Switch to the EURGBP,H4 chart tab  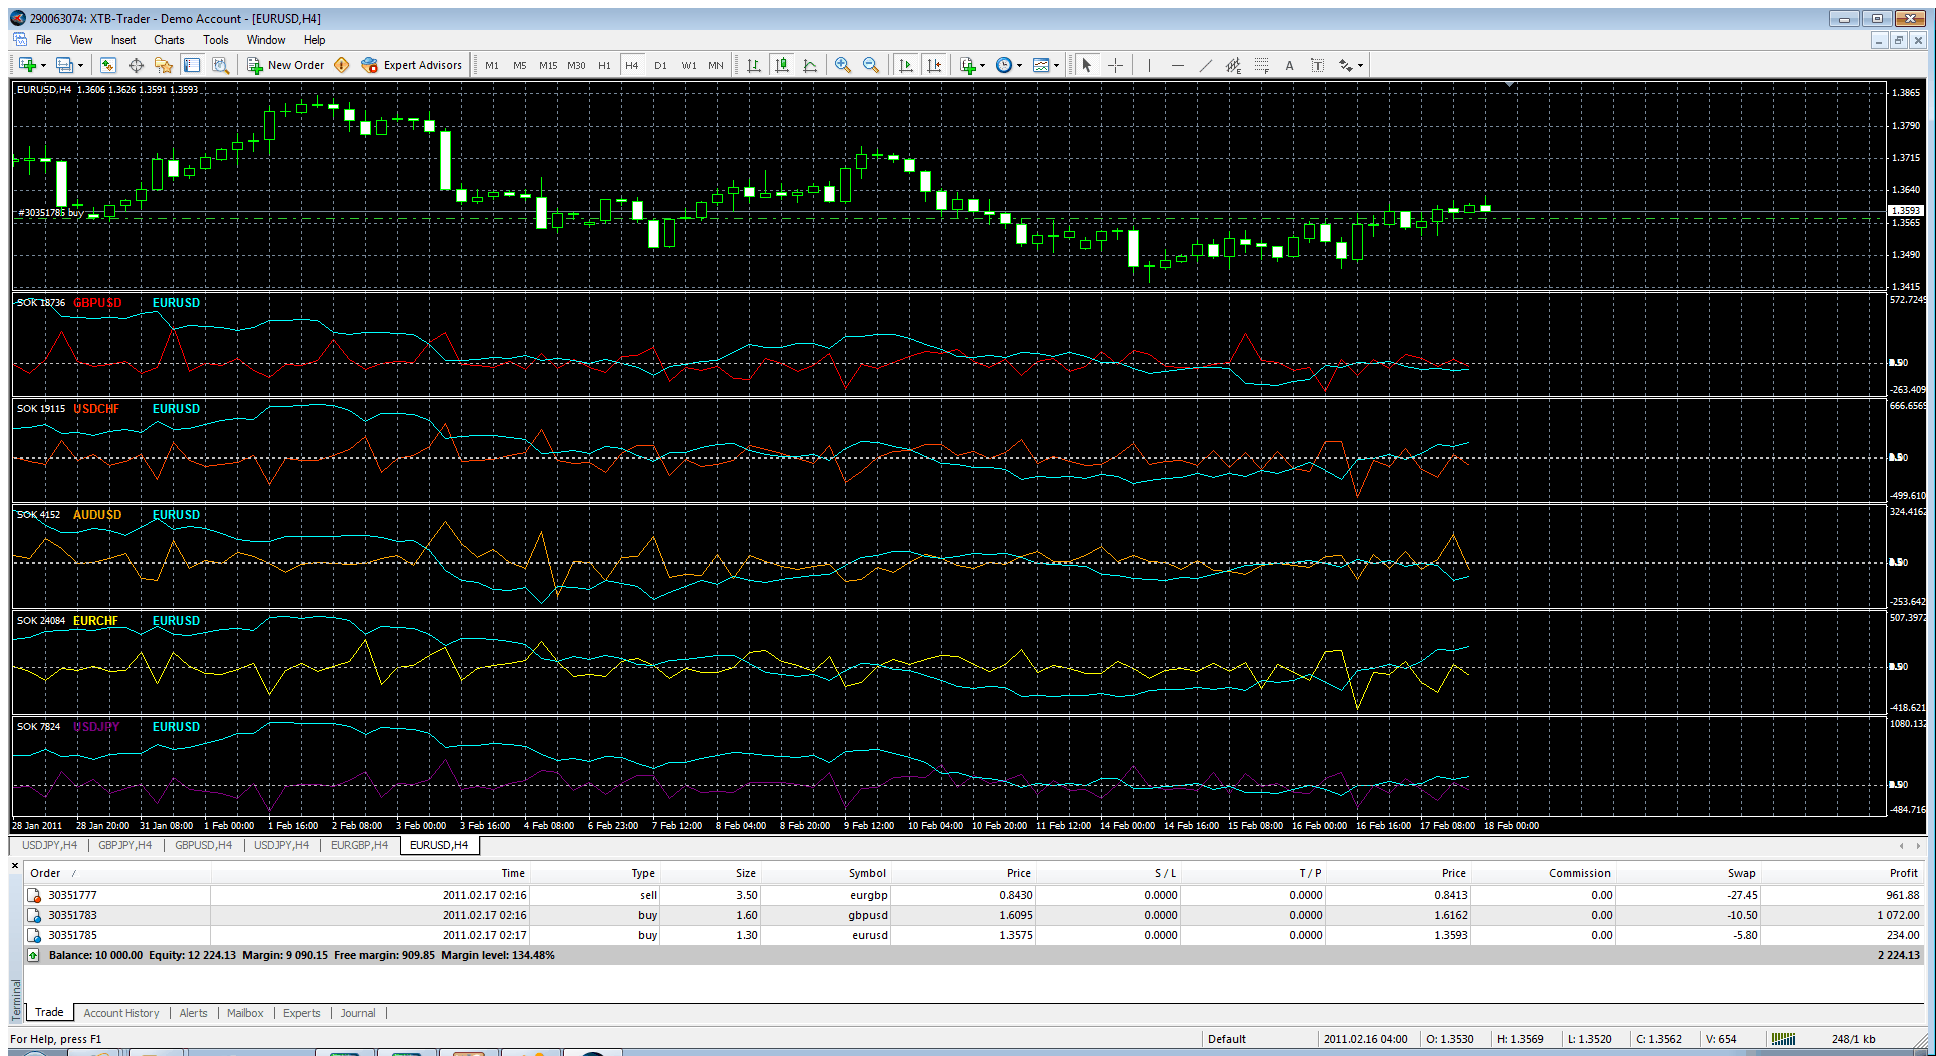click(x=359, y=845)
